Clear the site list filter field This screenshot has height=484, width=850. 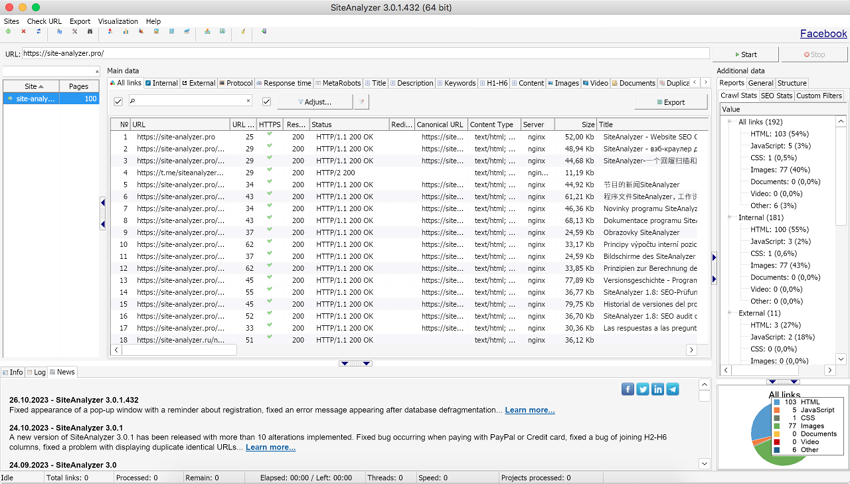click(x=97, y=72)
